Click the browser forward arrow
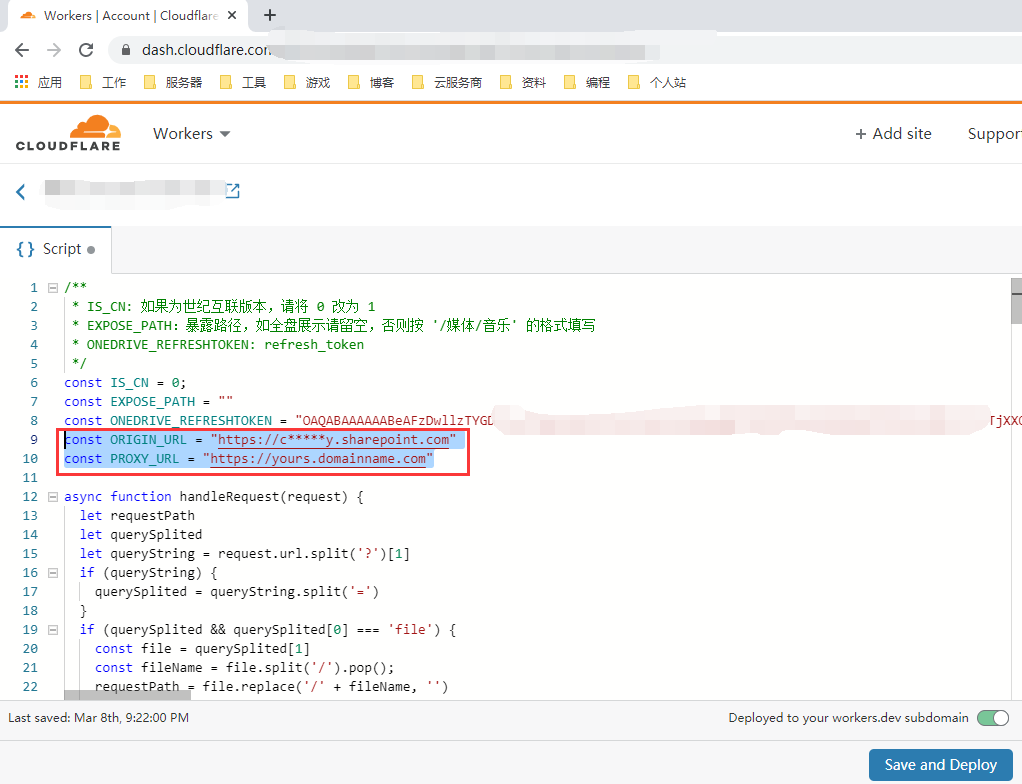Image resolution: width=1022 pixels, height=784 pixels. 54,50
